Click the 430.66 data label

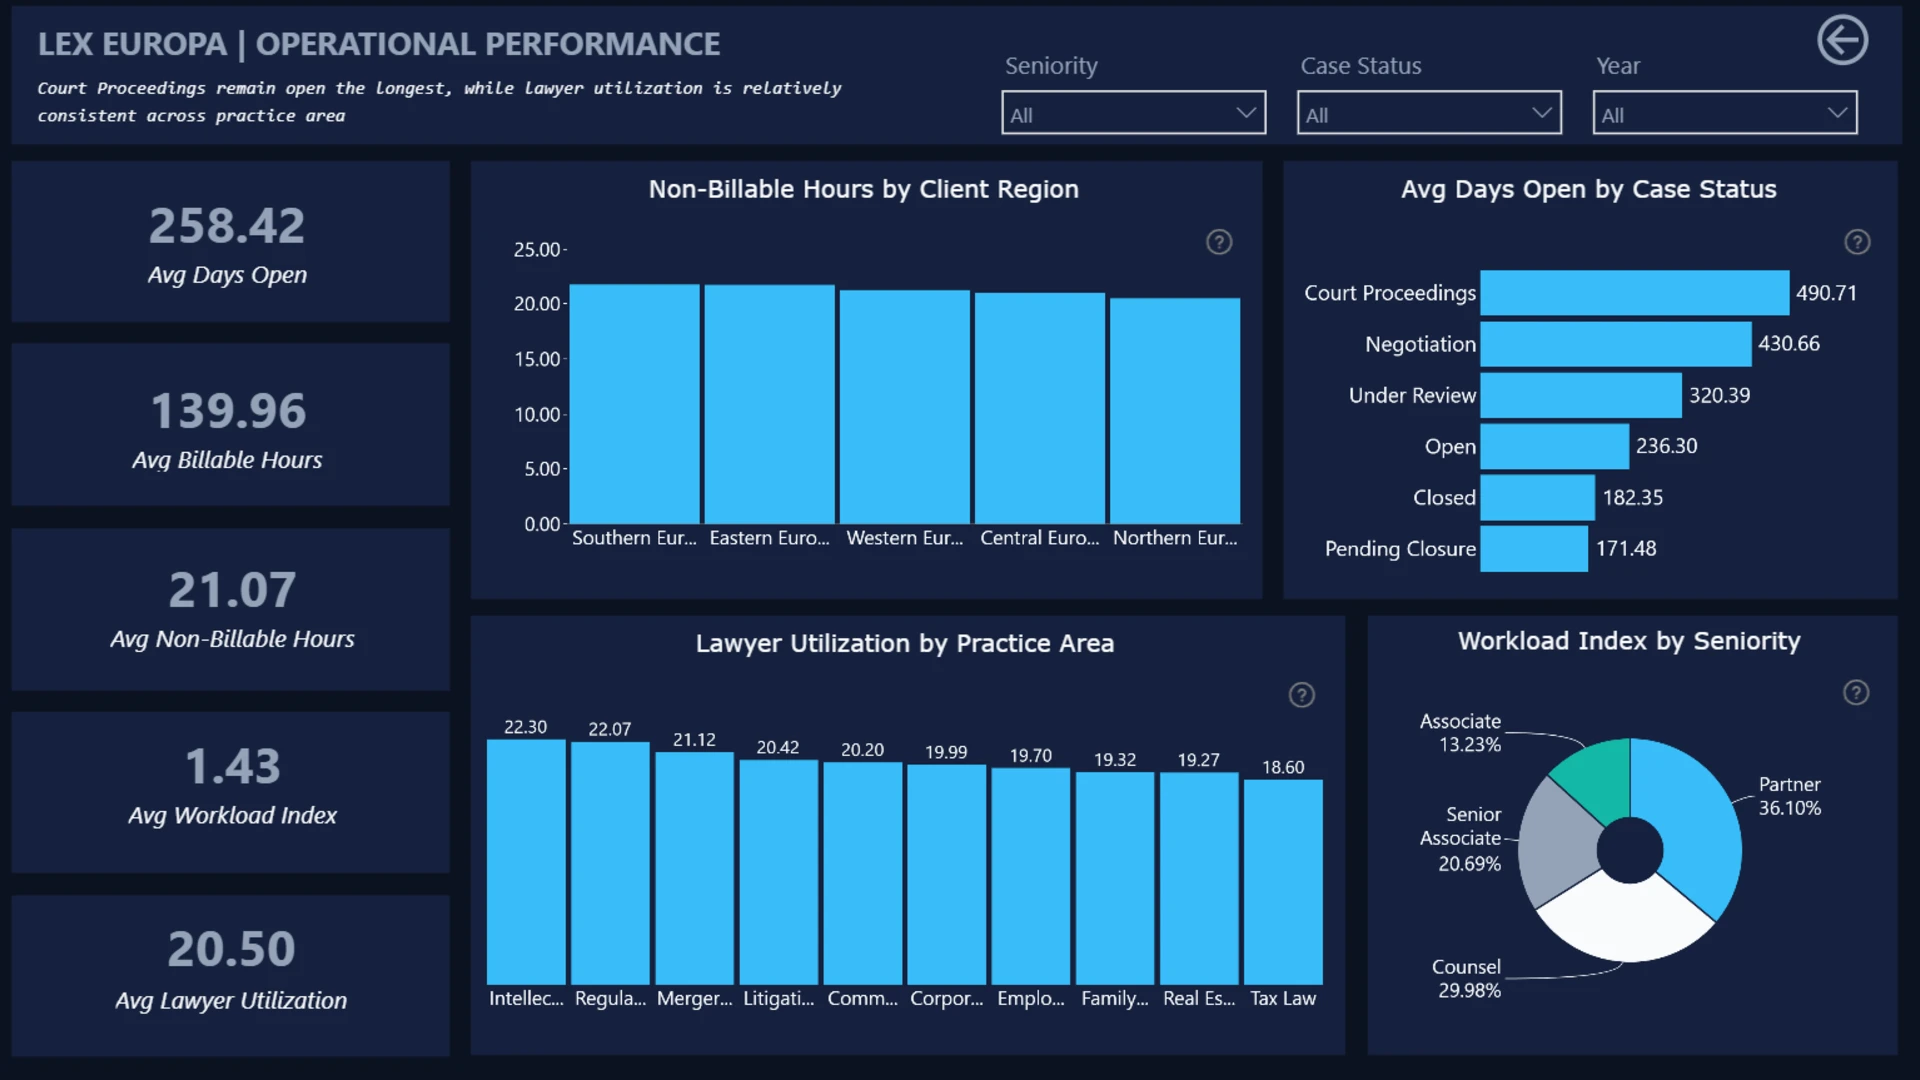pos(1789,344)
